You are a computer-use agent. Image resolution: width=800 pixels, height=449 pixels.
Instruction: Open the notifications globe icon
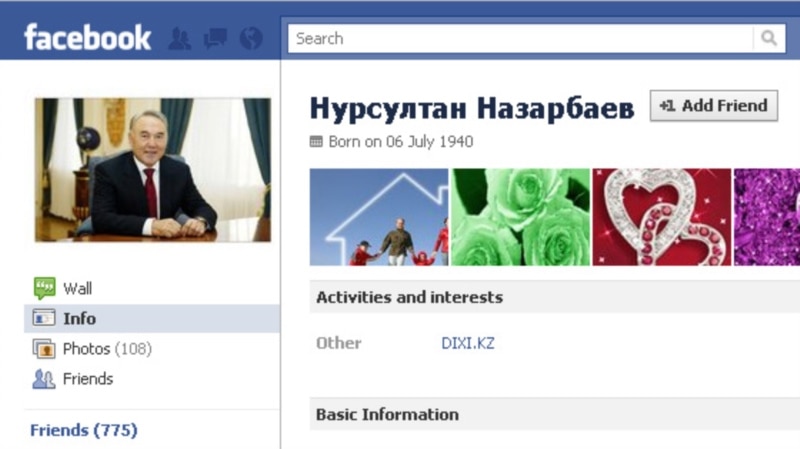[251, 38]
